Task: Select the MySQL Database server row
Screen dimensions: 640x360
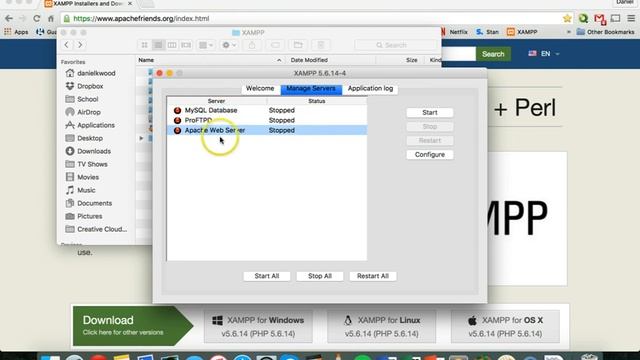Action: (267, 110)
